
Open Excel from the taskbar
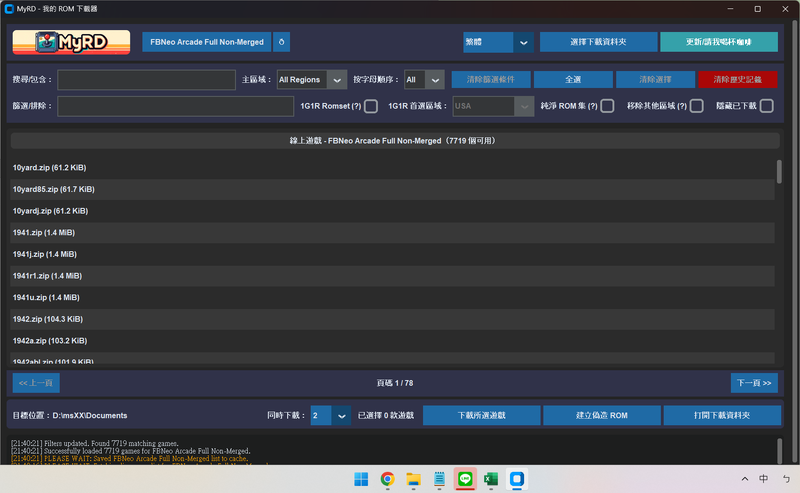pos(491,479)
